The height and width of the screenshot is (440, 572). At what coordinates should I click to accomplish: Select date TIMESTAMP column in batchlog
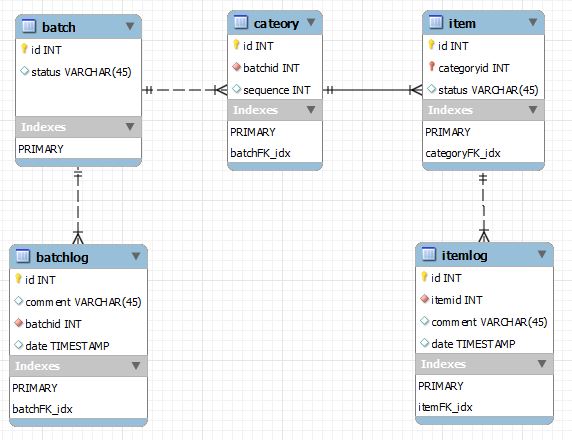(78, 346)
